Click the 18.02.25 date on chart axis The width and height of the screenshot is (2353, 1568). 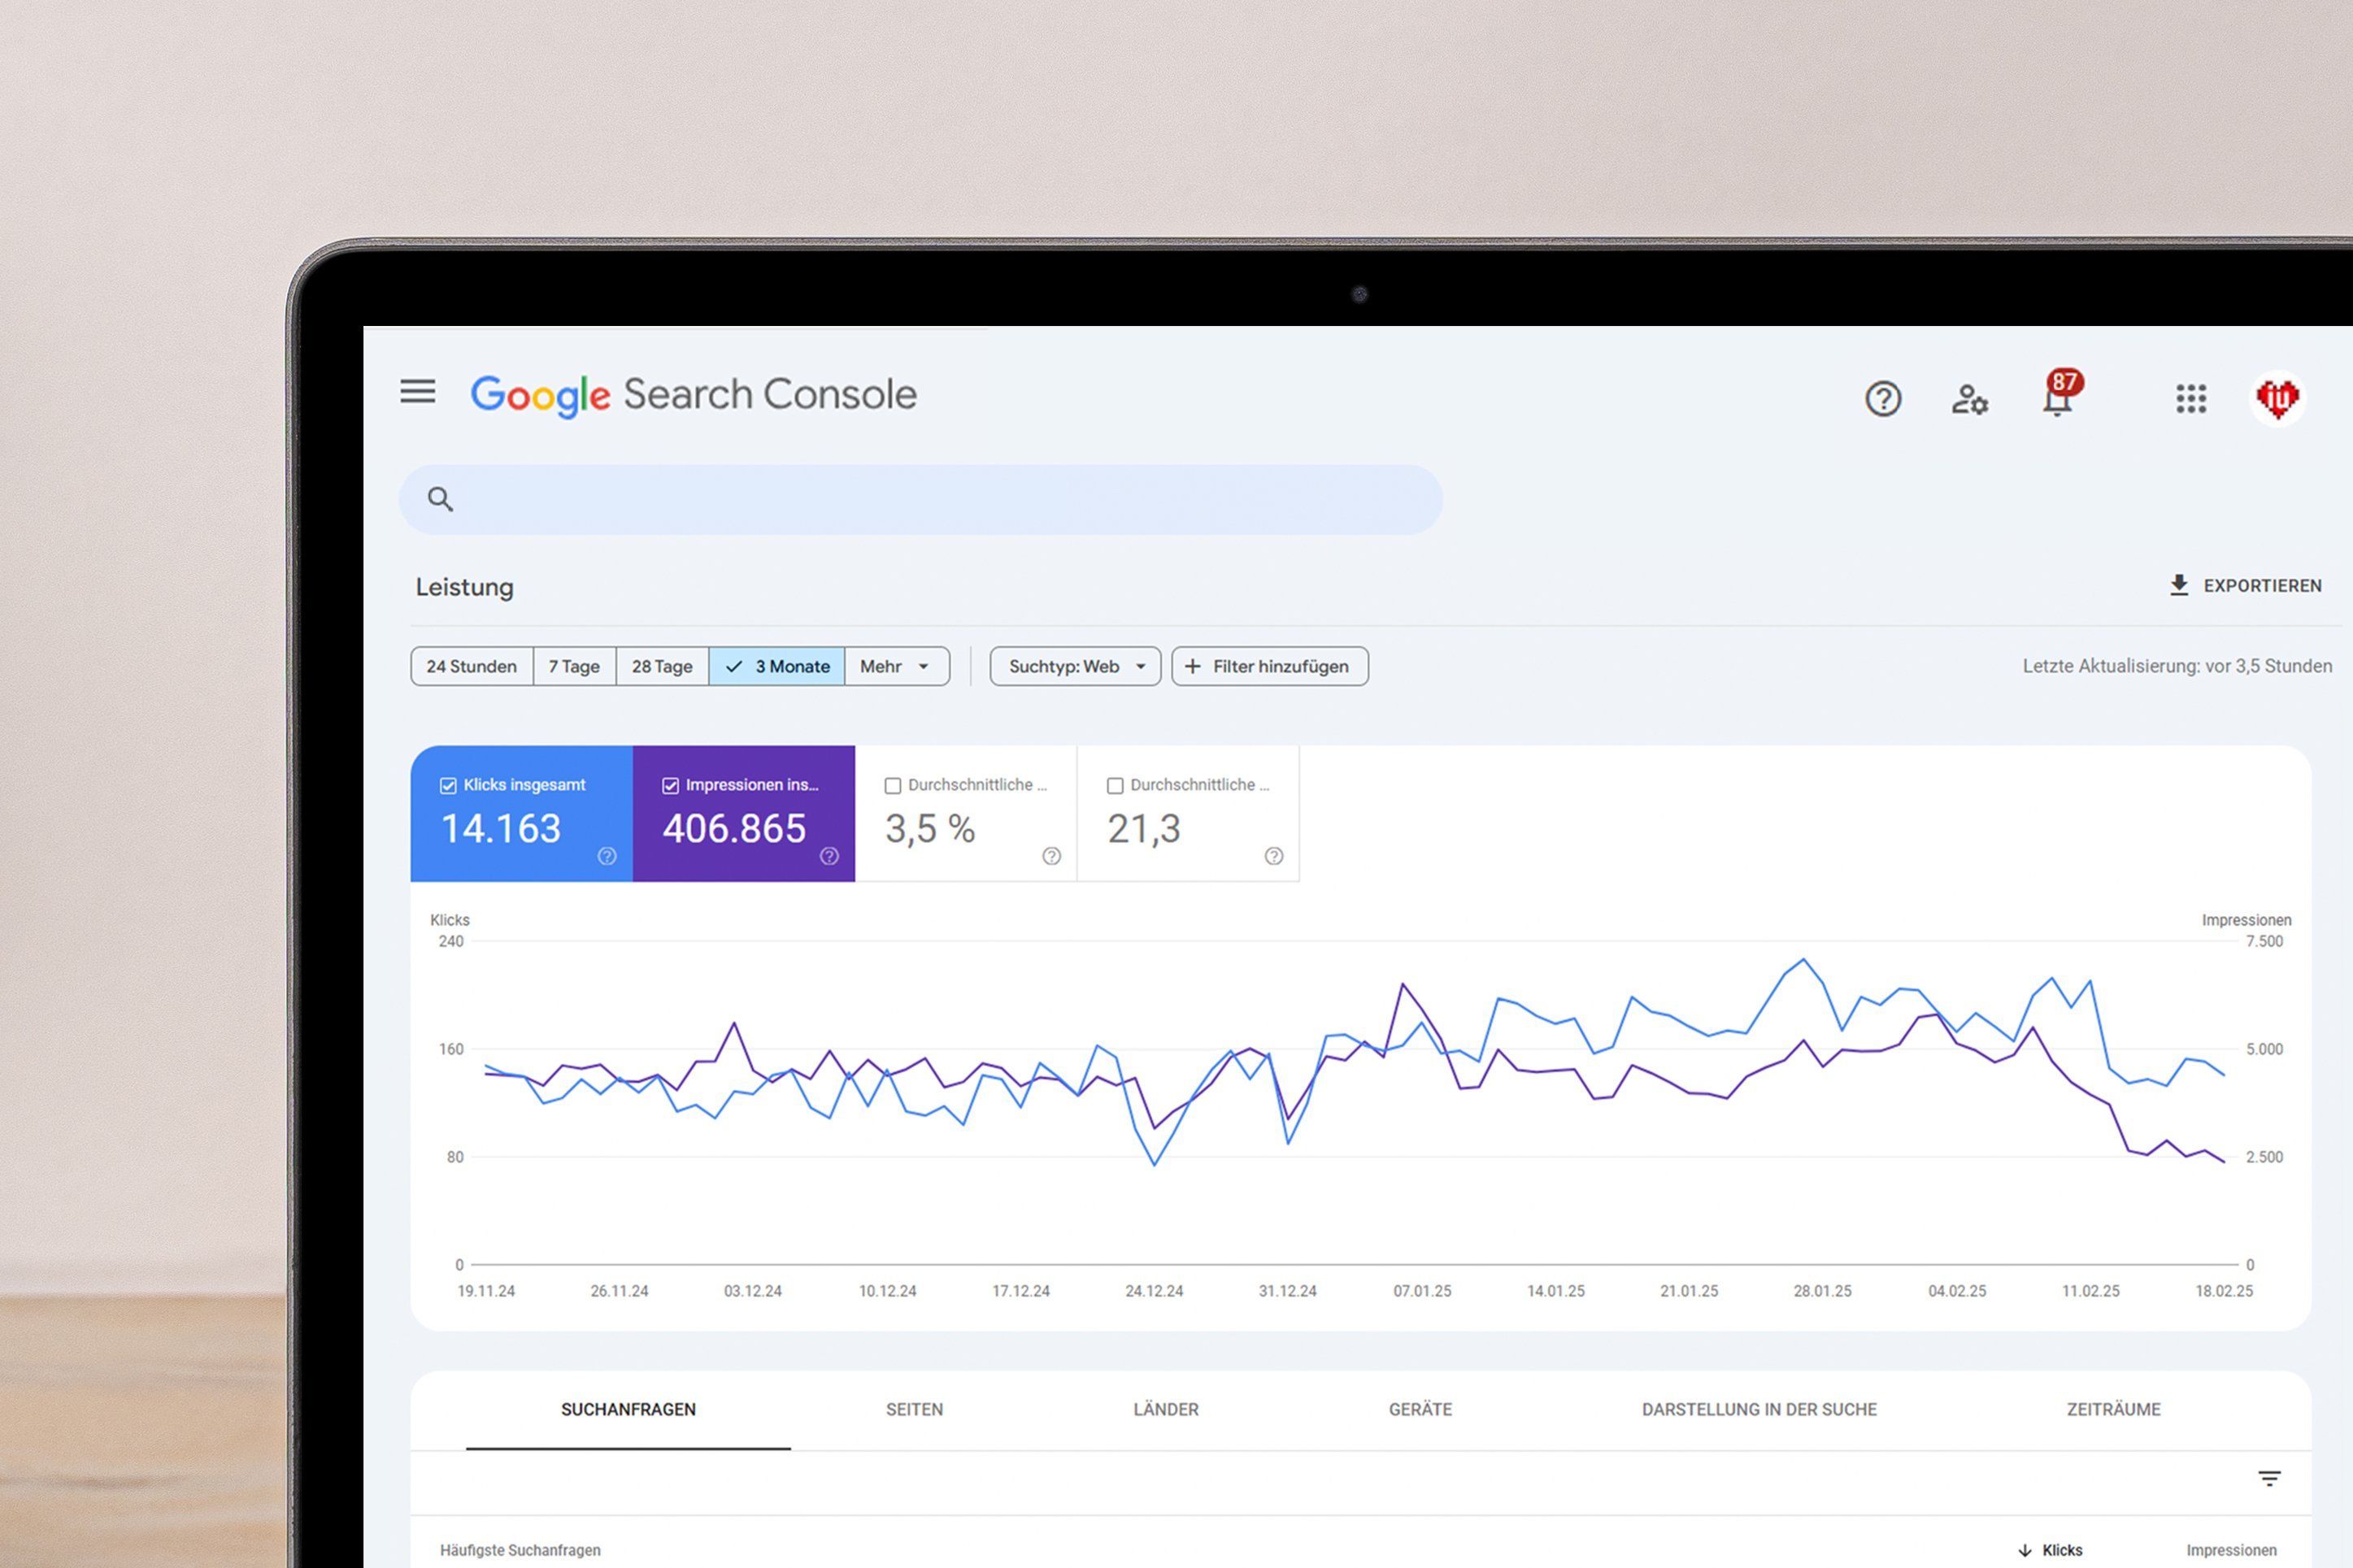coord(2224,1291)
